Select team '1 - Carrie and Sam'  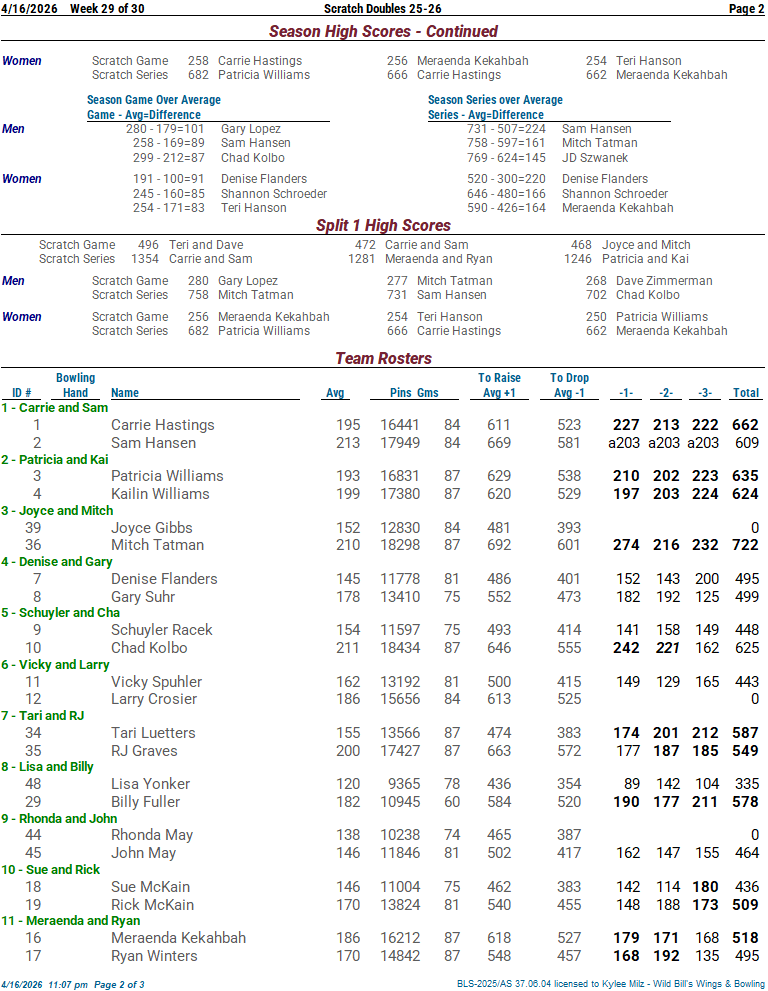[x=54, y=408]
